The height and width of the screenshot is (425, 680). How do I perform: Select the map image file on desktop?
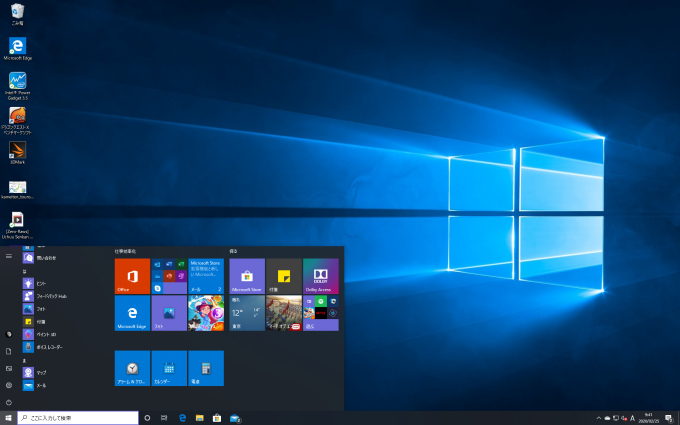click(x=17, y=190)
